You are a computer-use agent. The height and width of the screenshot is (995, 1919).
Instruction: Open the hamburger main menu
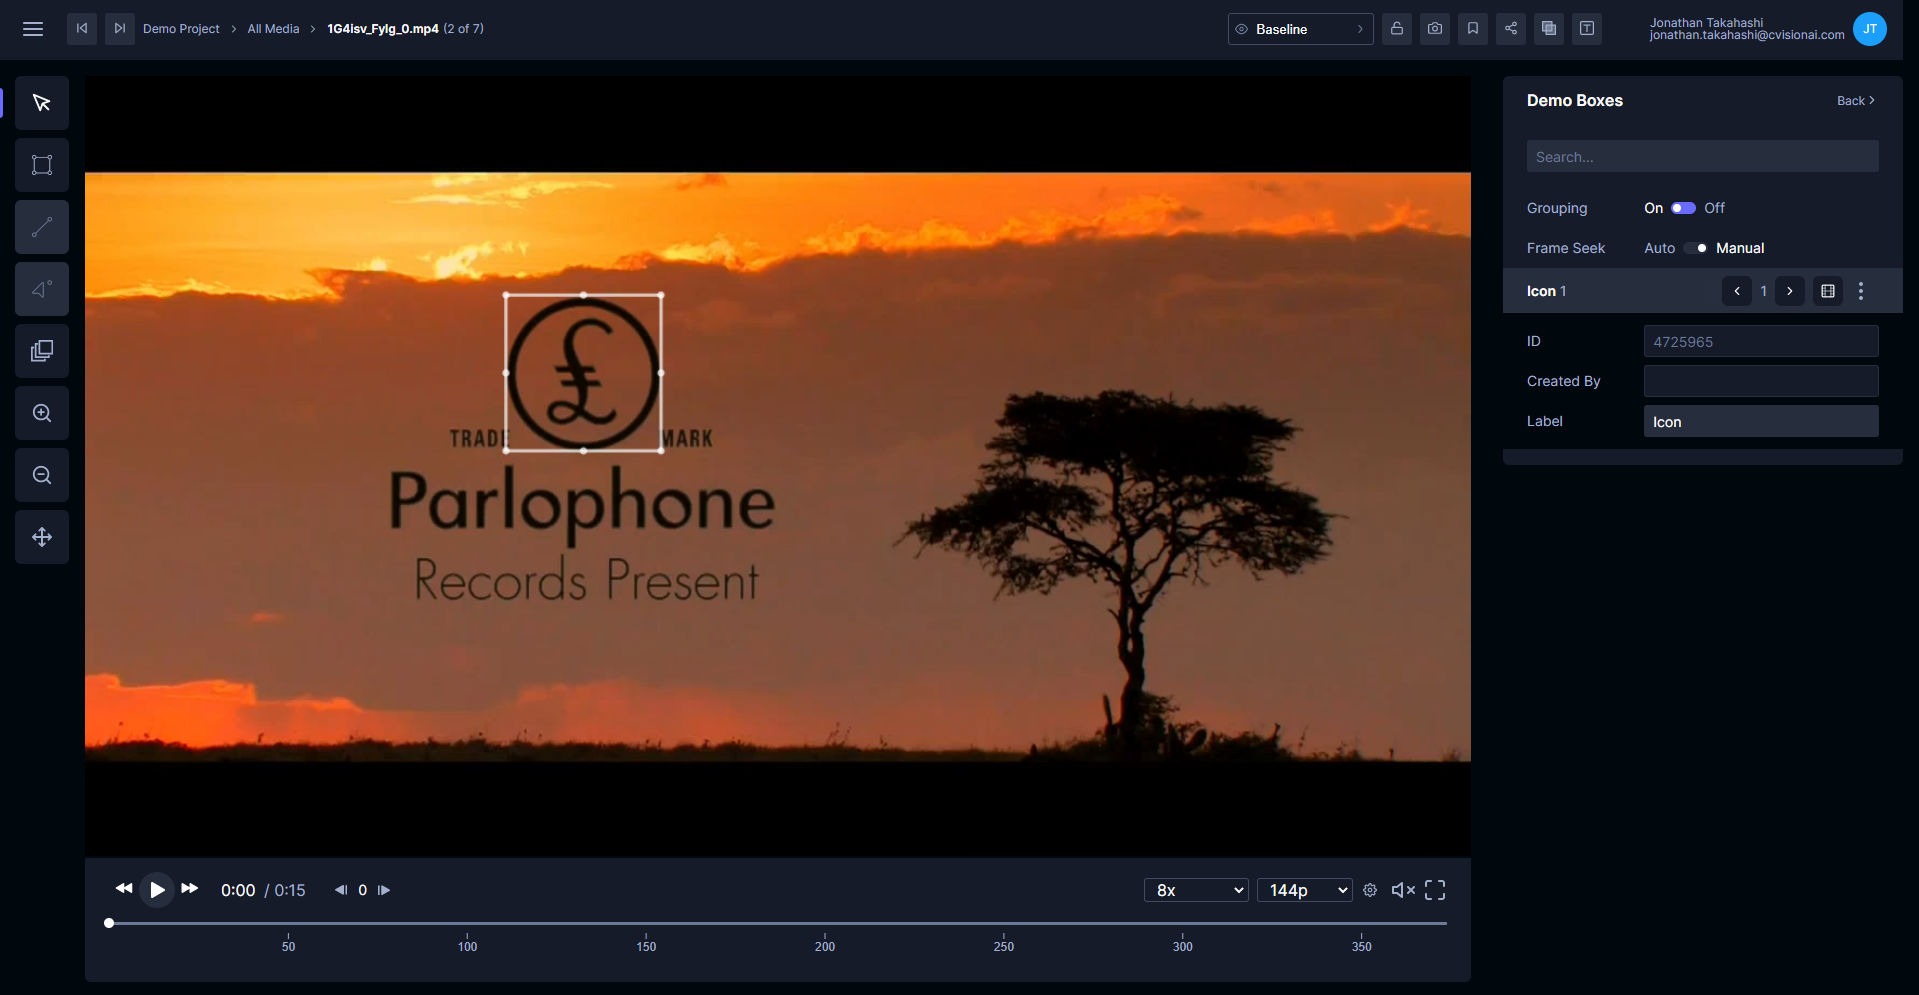point(33,29)
